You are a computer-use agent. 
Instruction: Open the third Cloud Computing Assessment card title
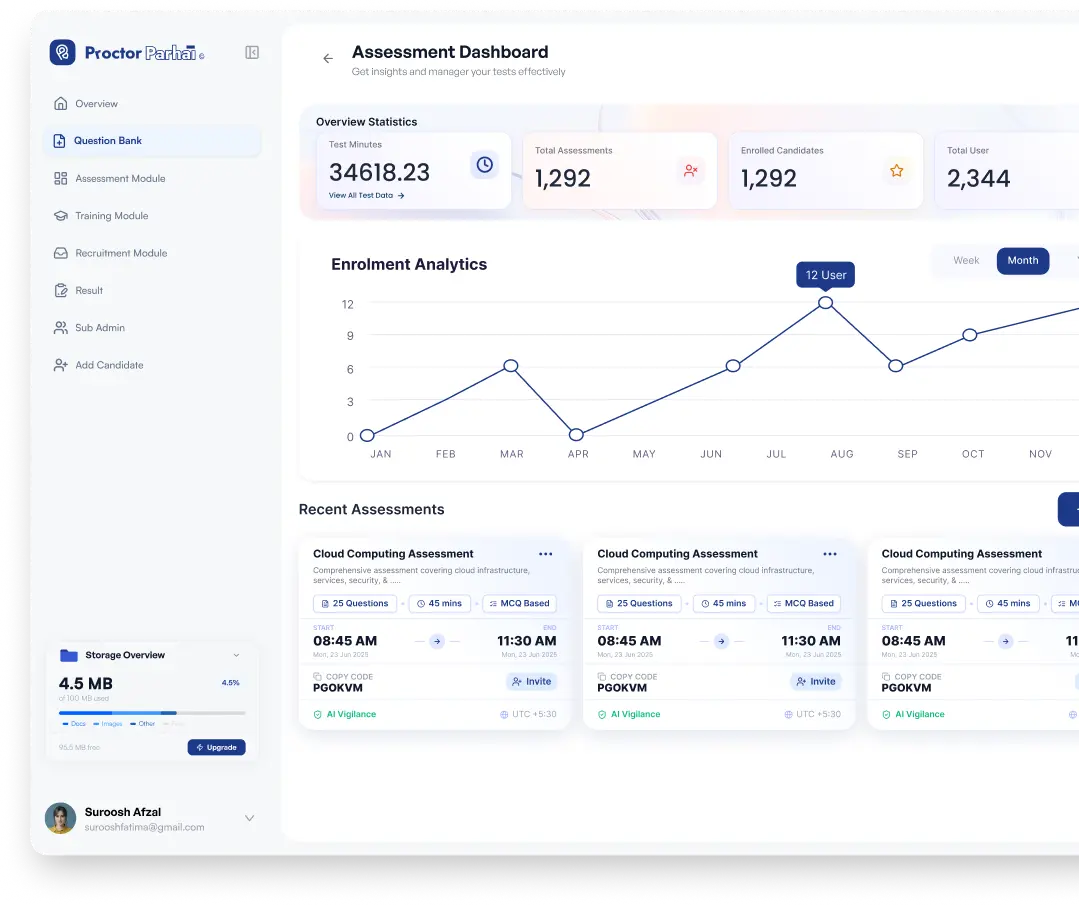click(x=961, y=554)
